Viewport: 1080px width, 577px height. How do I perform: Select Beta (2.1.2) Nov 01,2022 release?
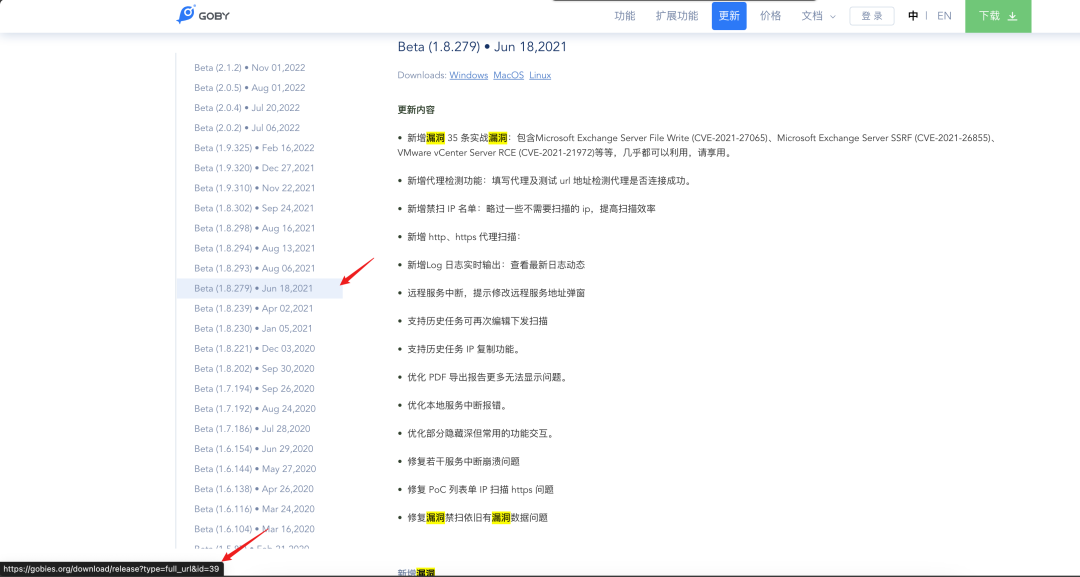point(249,67)
